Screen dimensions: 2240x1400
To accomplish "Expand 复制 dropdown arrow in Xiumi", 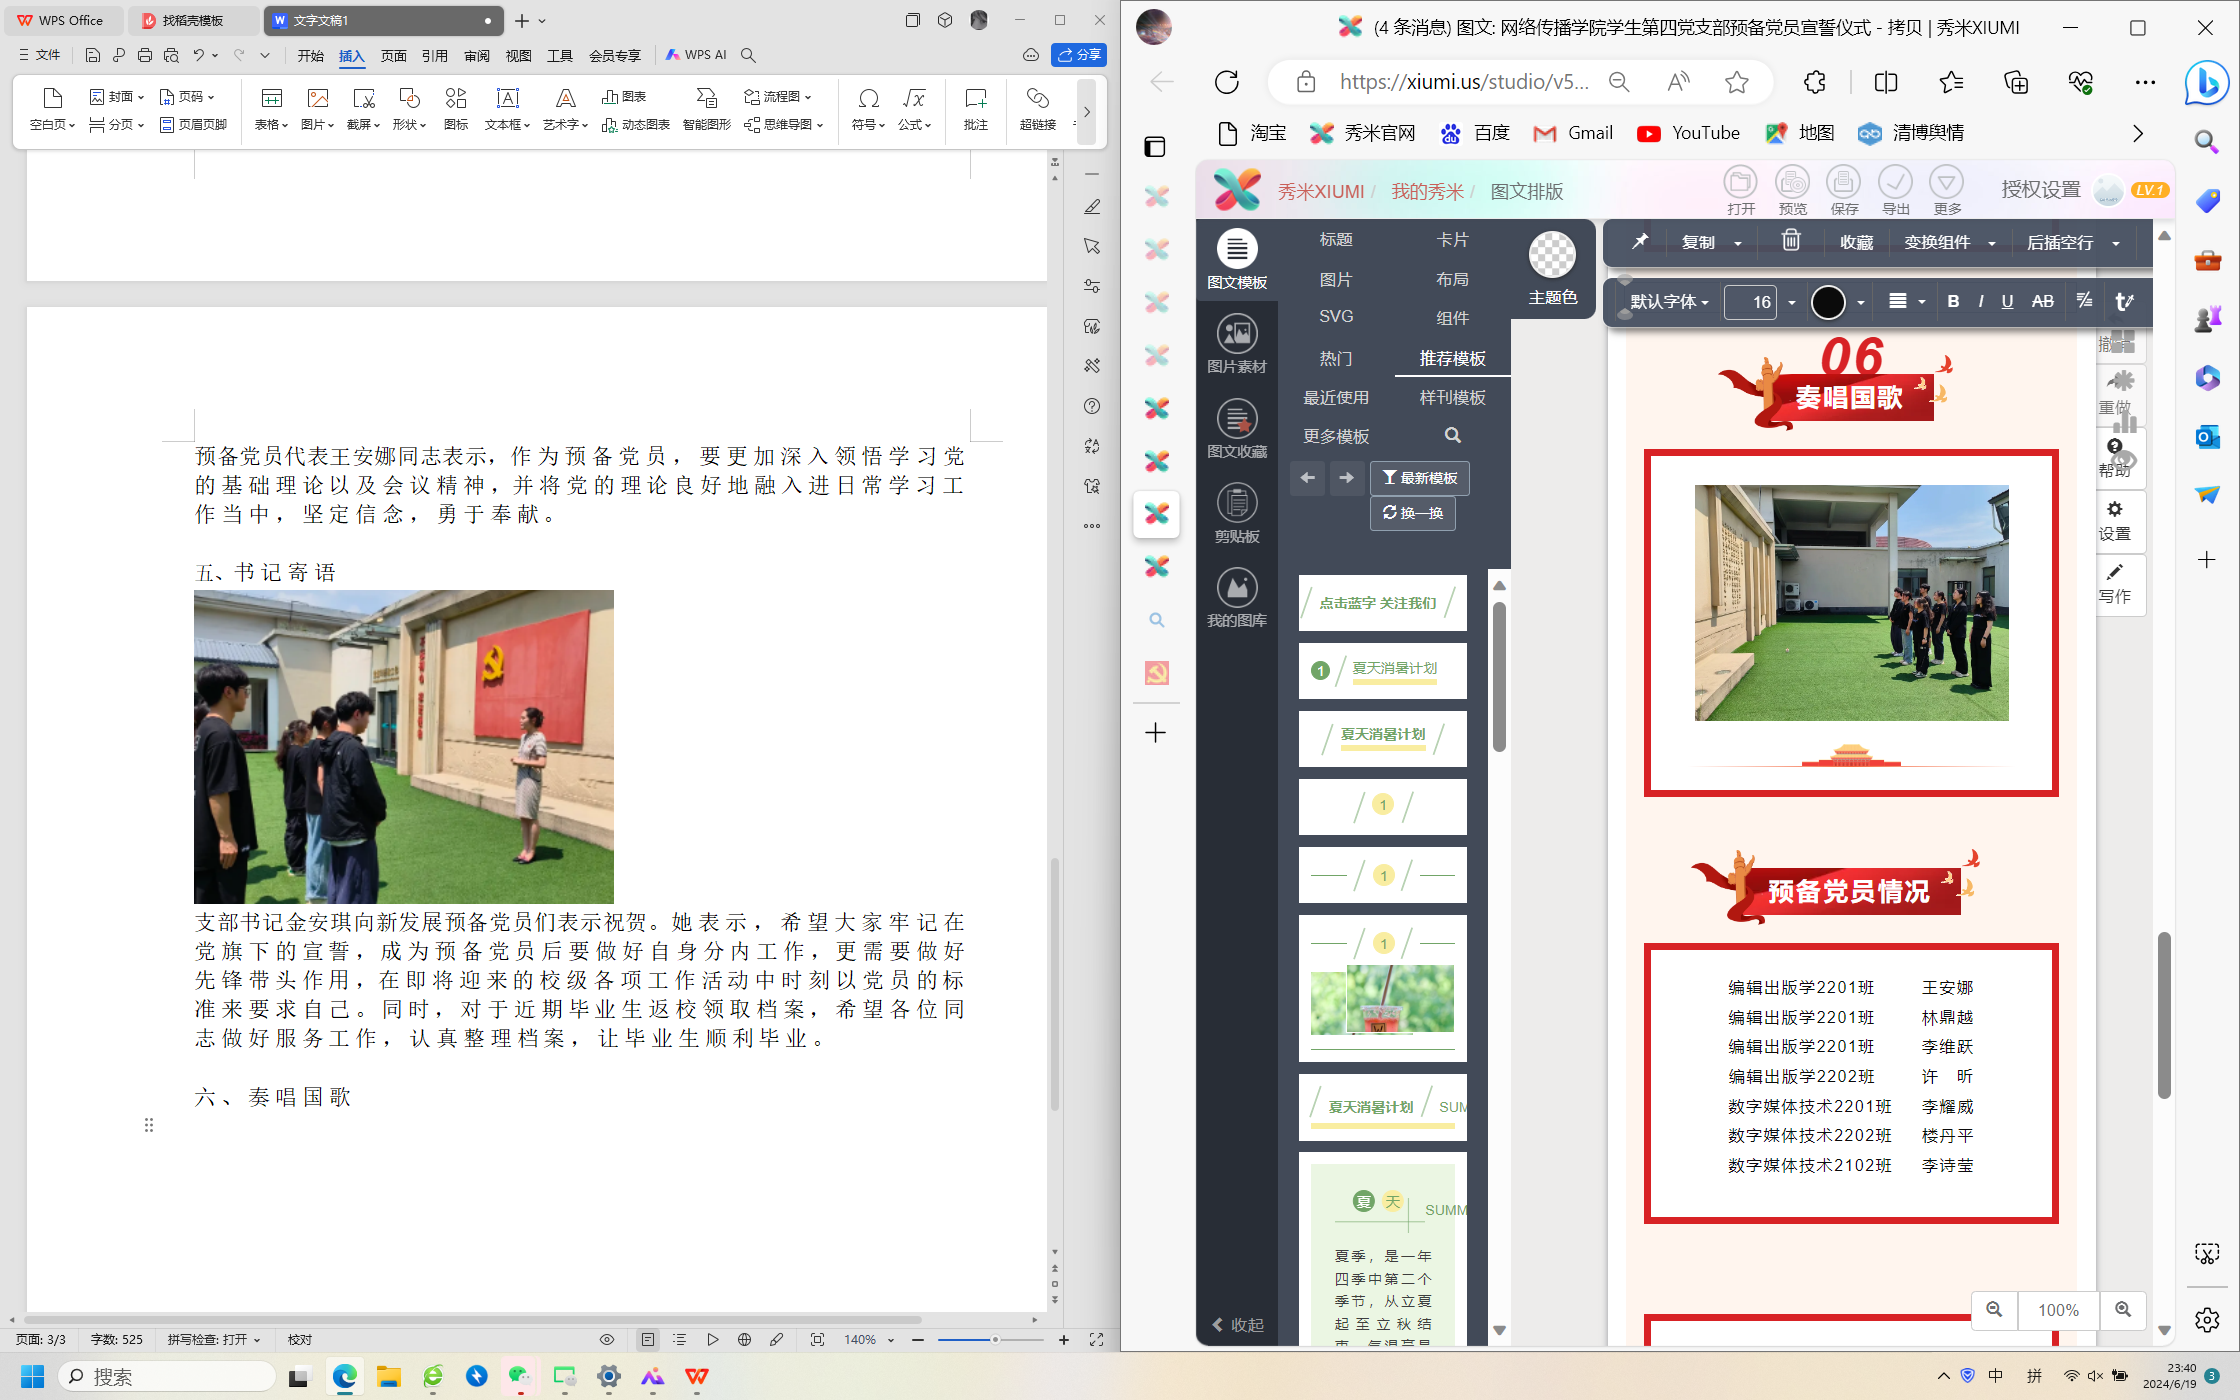I will point(1738,243).
